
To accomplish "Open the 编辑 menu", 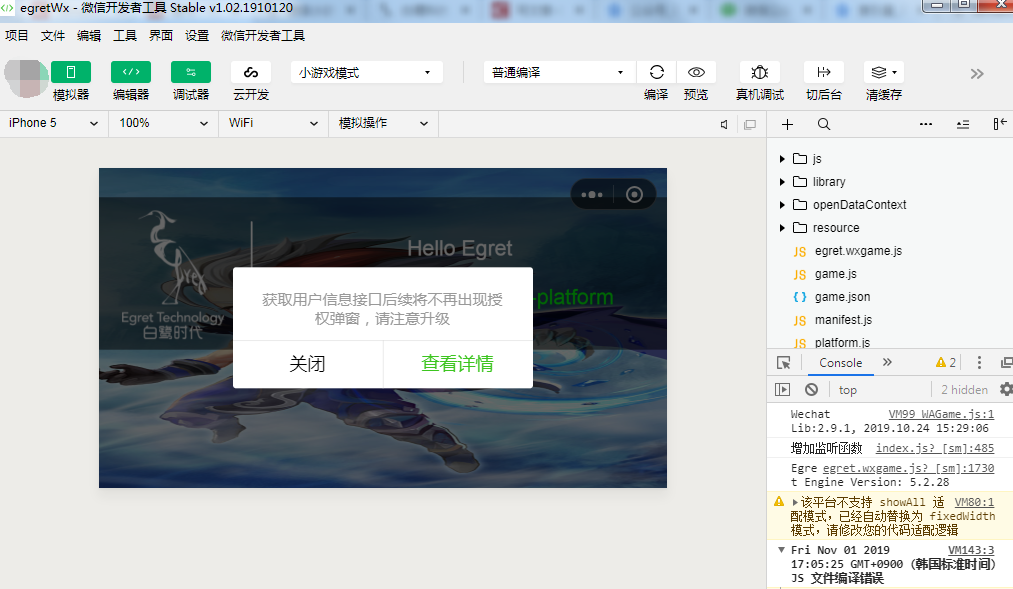I will click(89, 36).
